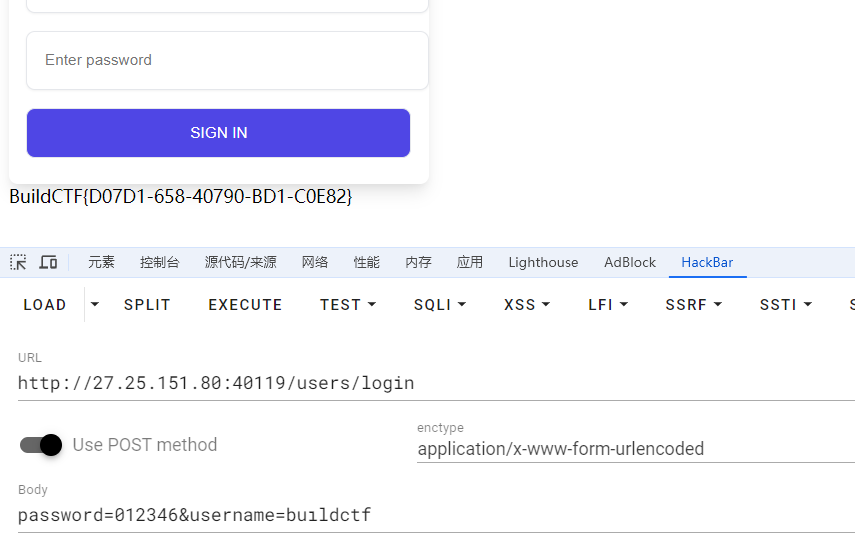855x558 pixels.
Task: Toggle the device toolbar icon
Action: [48, 262]
